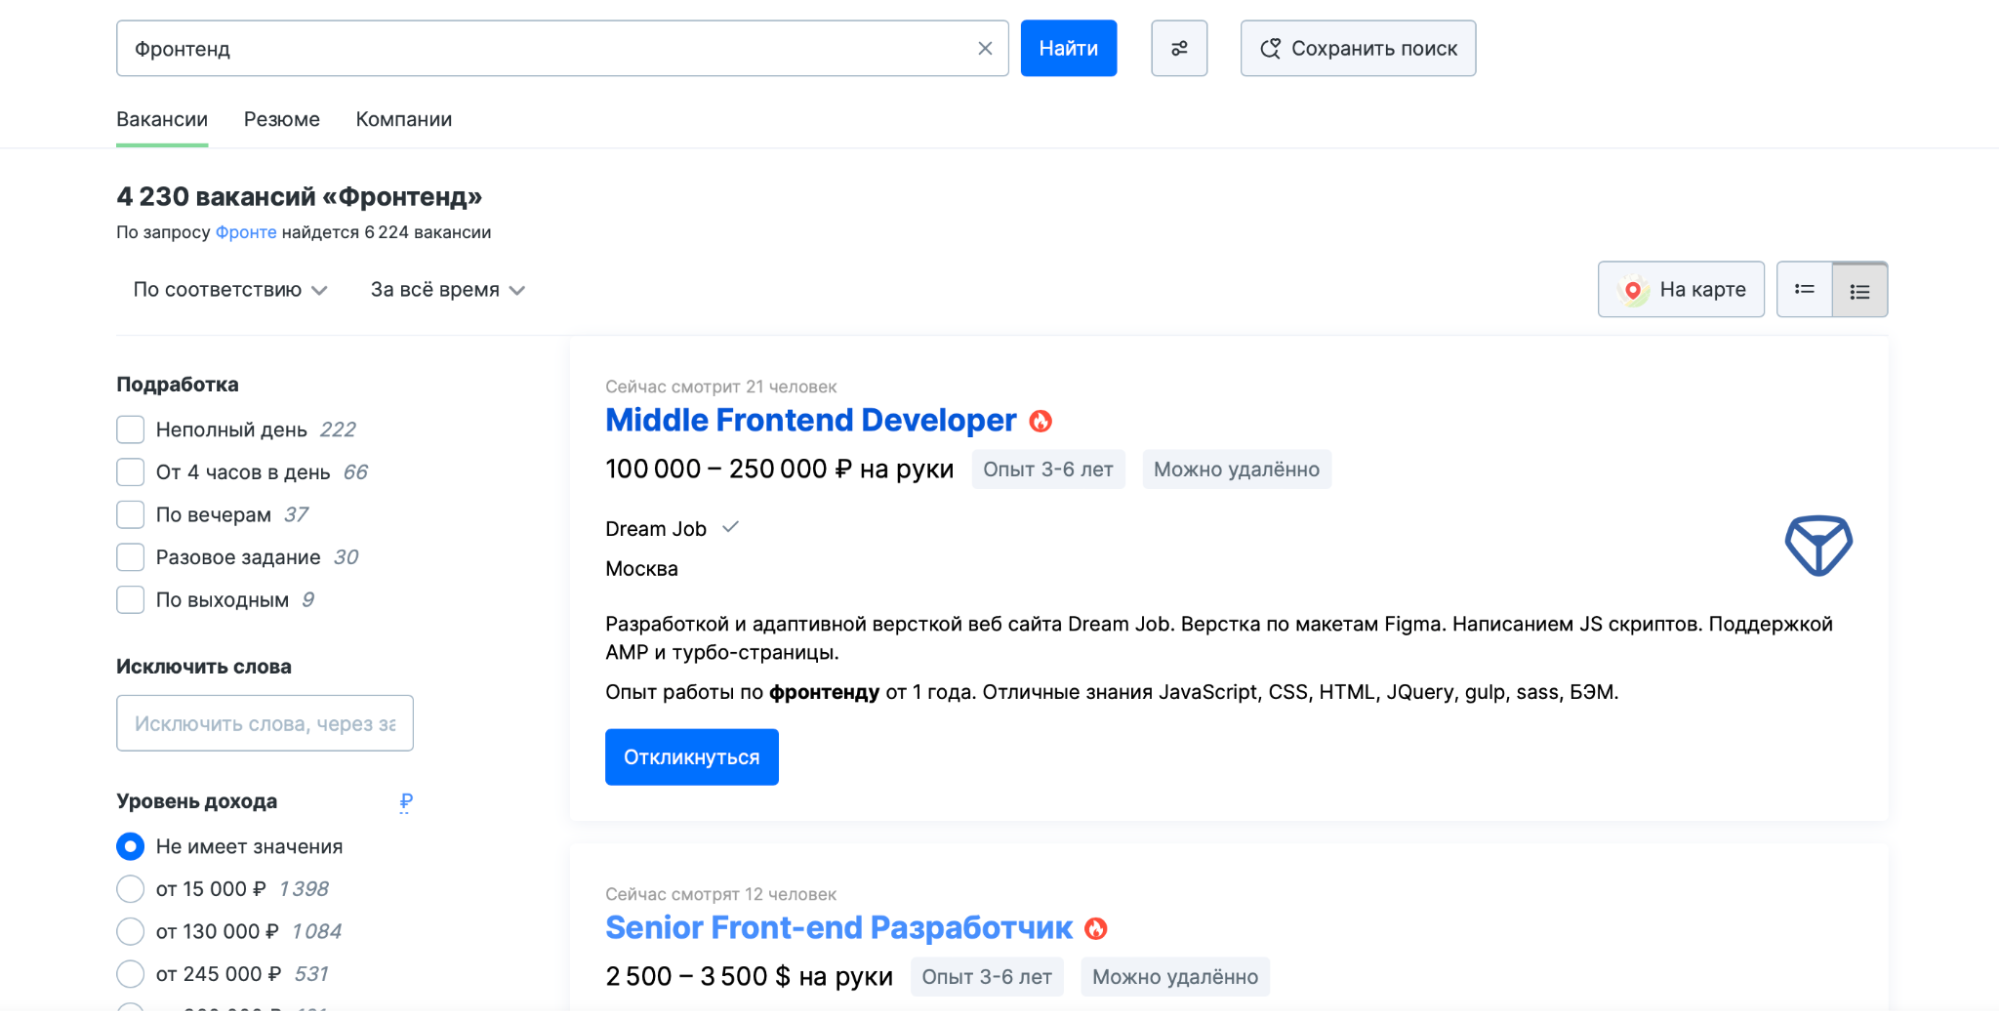Click the fire icon next to Middle Frontend Developer

coord(1040,421)
